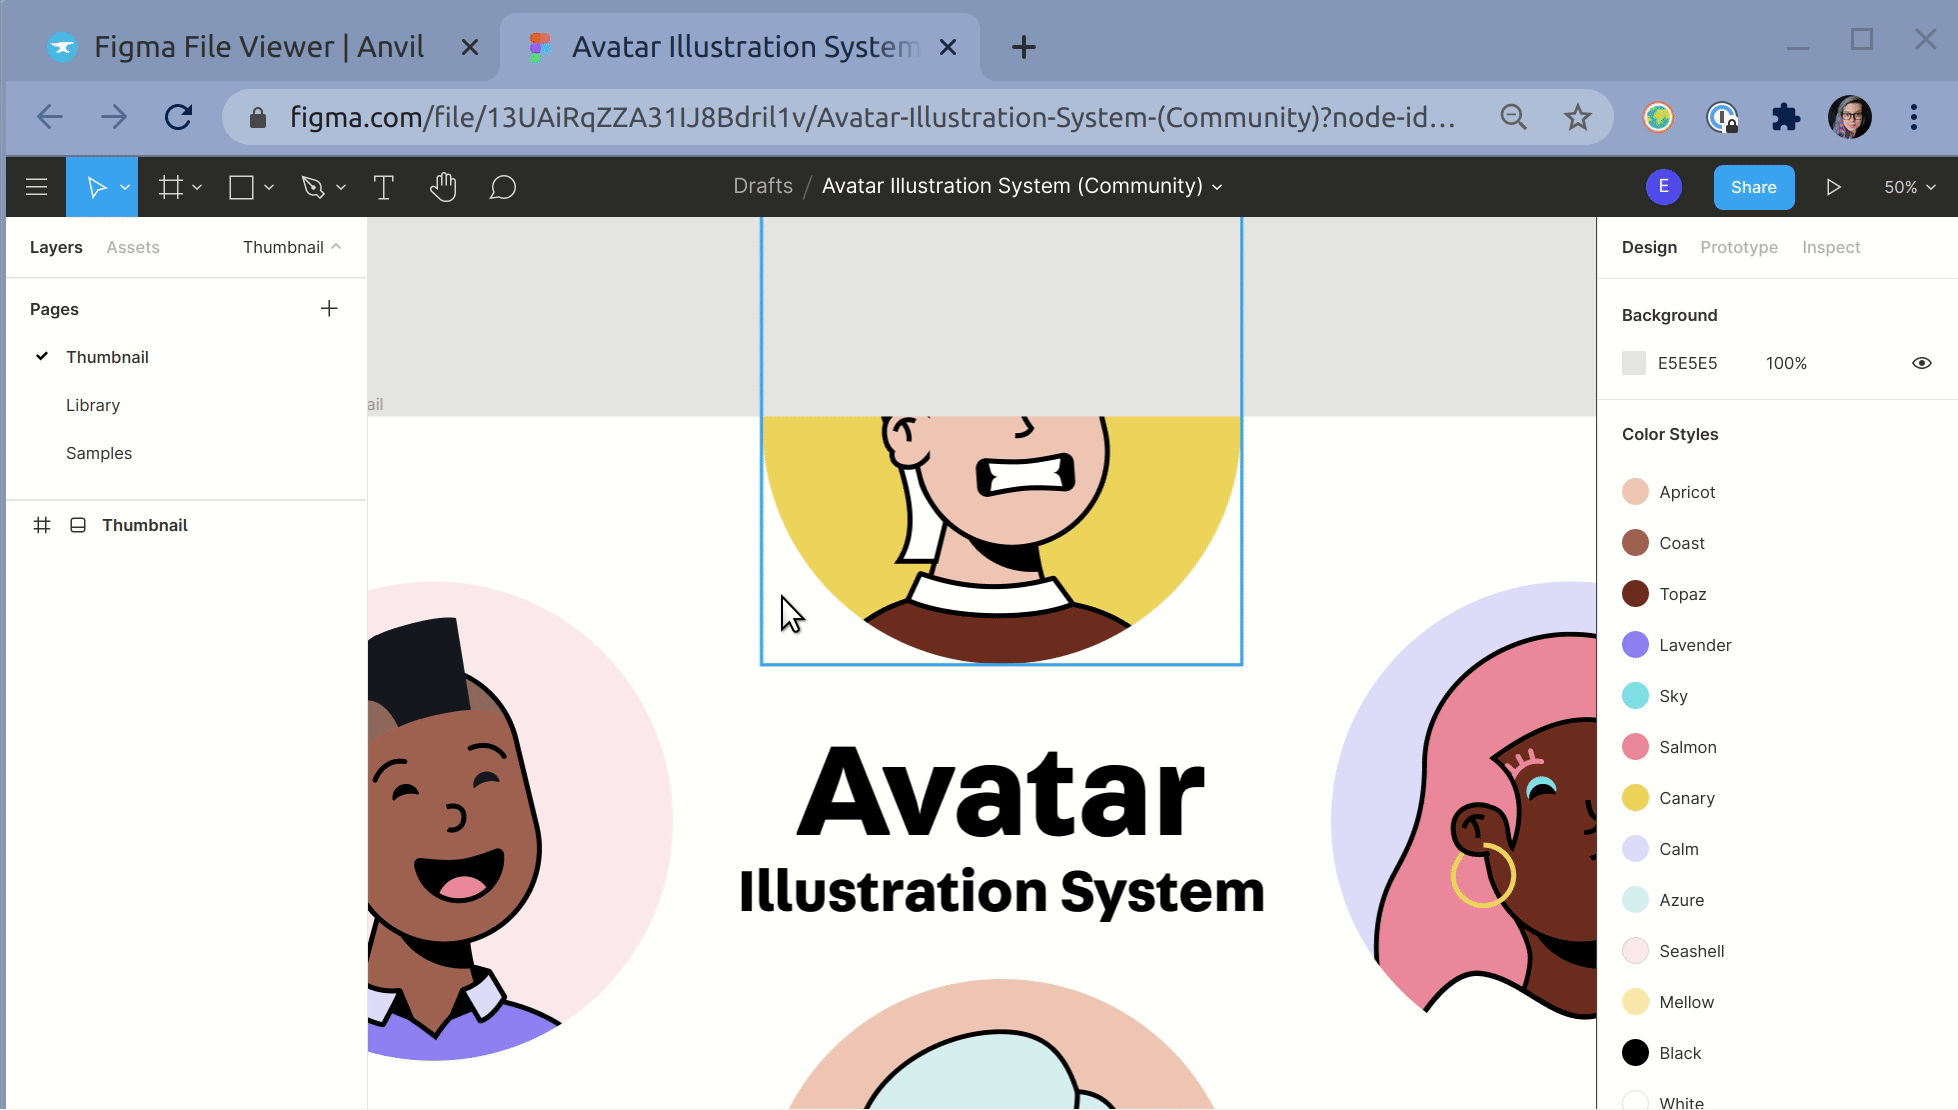Image resolution: width=1958 pixels, height=1110 pixels.
Task: Select the Text tool
Action: pos(383,186)
